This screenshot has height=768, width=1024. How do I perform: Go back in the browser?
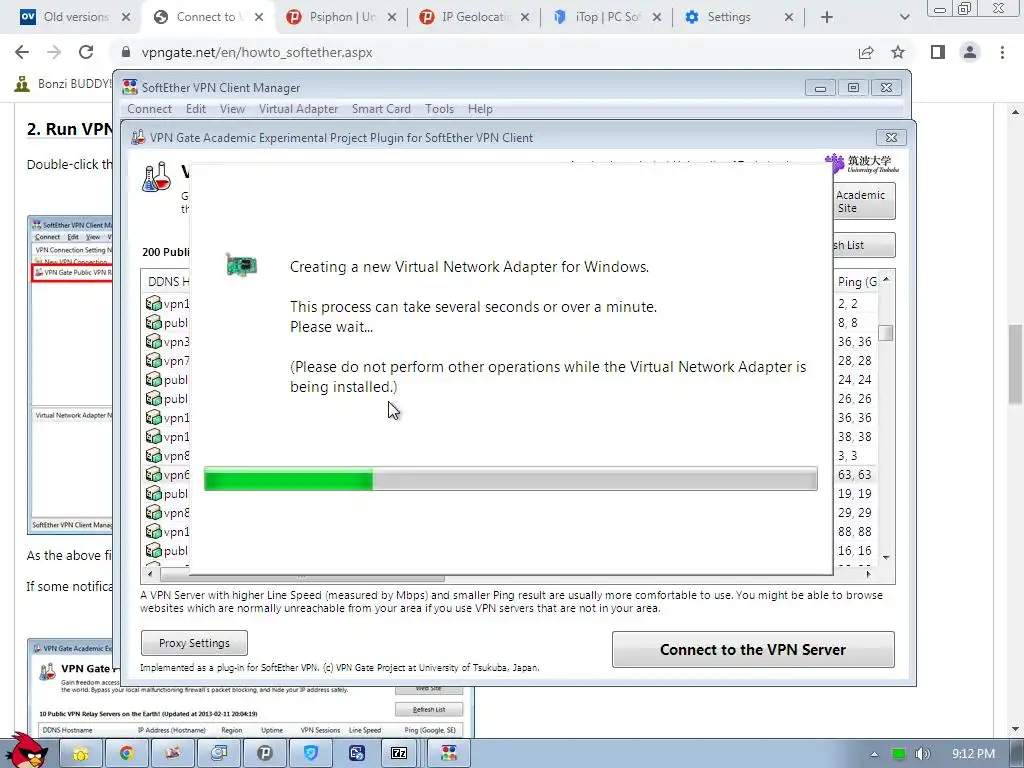[x=22, y=52]
